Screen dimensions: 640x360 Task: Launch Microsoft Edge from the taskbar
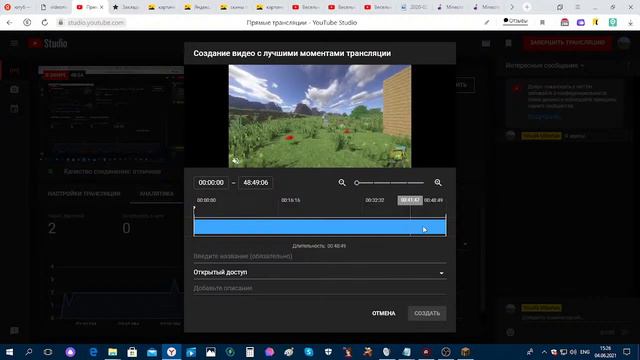(x=93, y=352)
